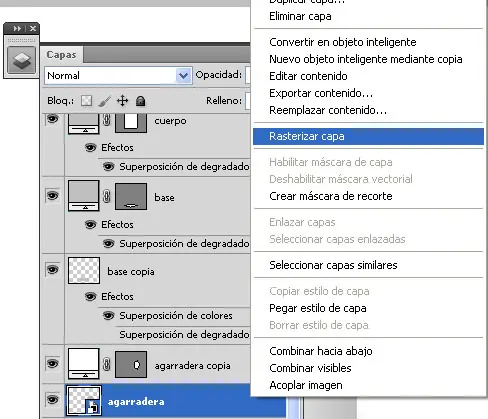The image size is (488, 419).
Task: Select agarradera copia vector mask thumbnail
Action: [x=131, y=364]
